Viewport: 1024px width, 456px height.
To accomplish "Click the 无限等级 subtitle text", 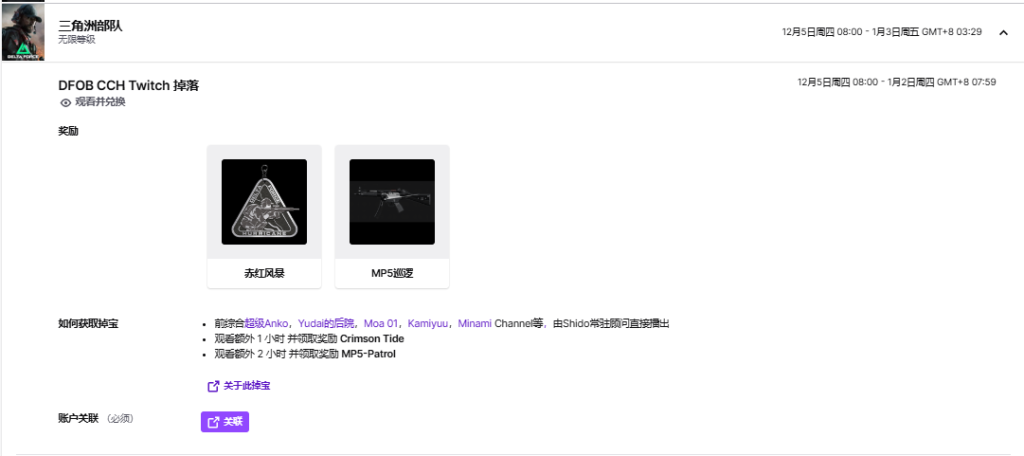I will point(76,40).
